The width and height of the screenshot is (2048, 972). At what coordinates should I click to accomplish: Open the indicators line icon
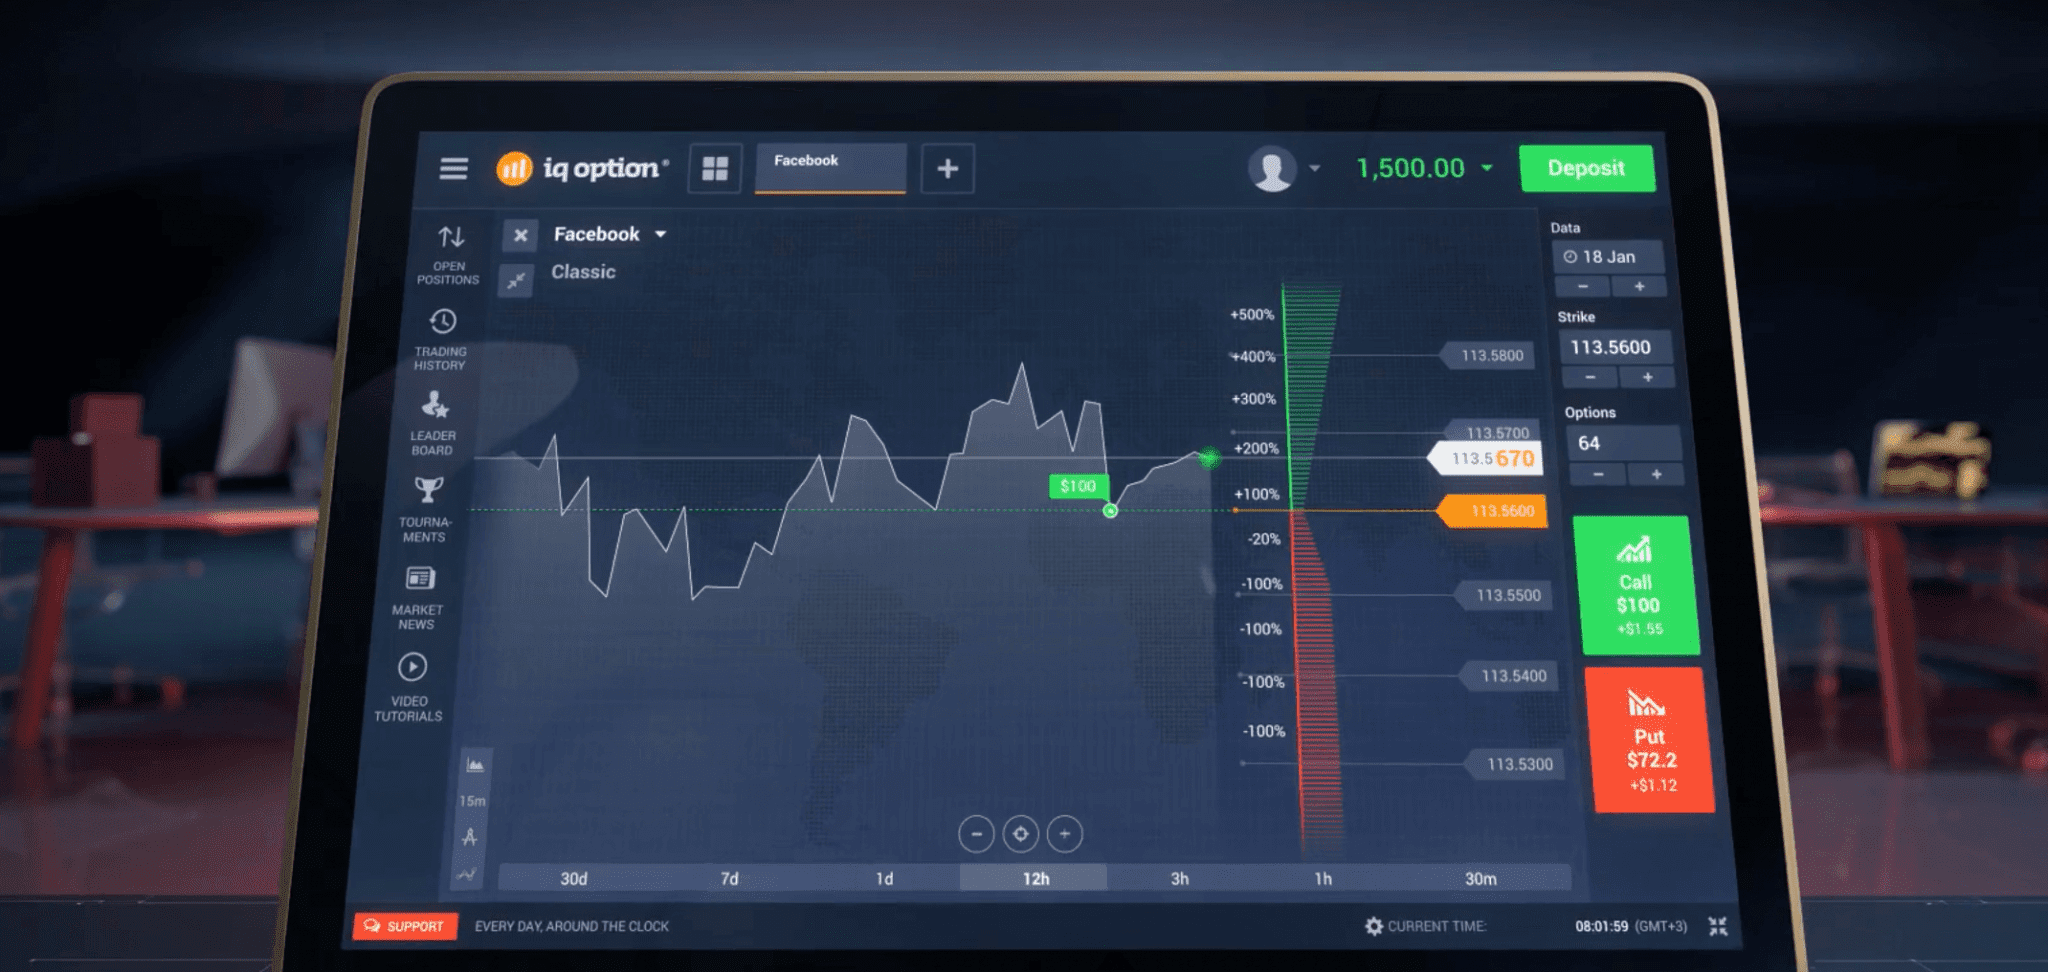pyautogui.click(x=467, y=874)
